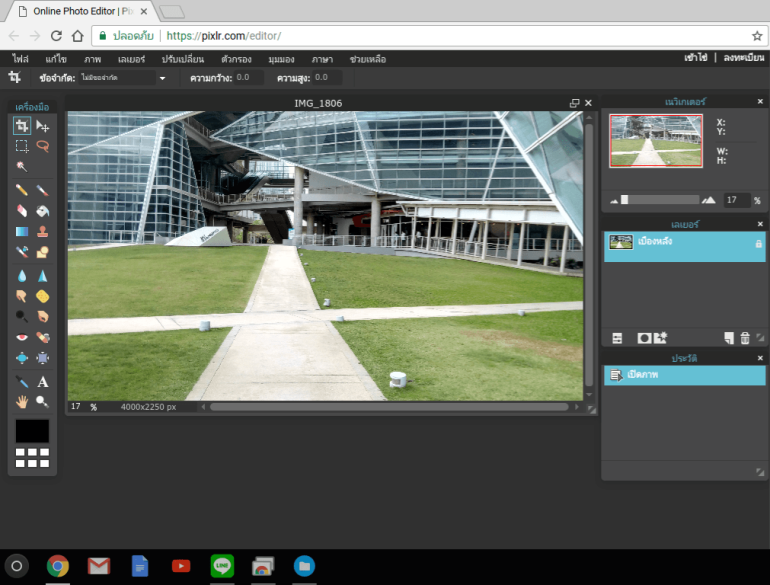Open Gmail from the taskbar

98,566
